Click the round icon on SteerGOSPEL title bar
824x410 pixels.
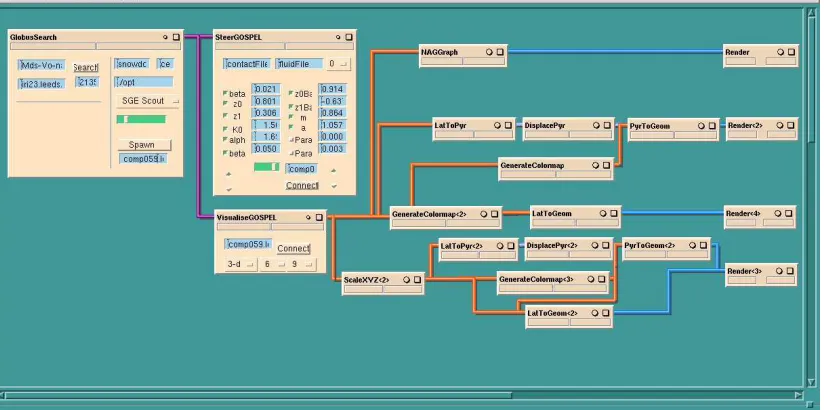(338, 37)
